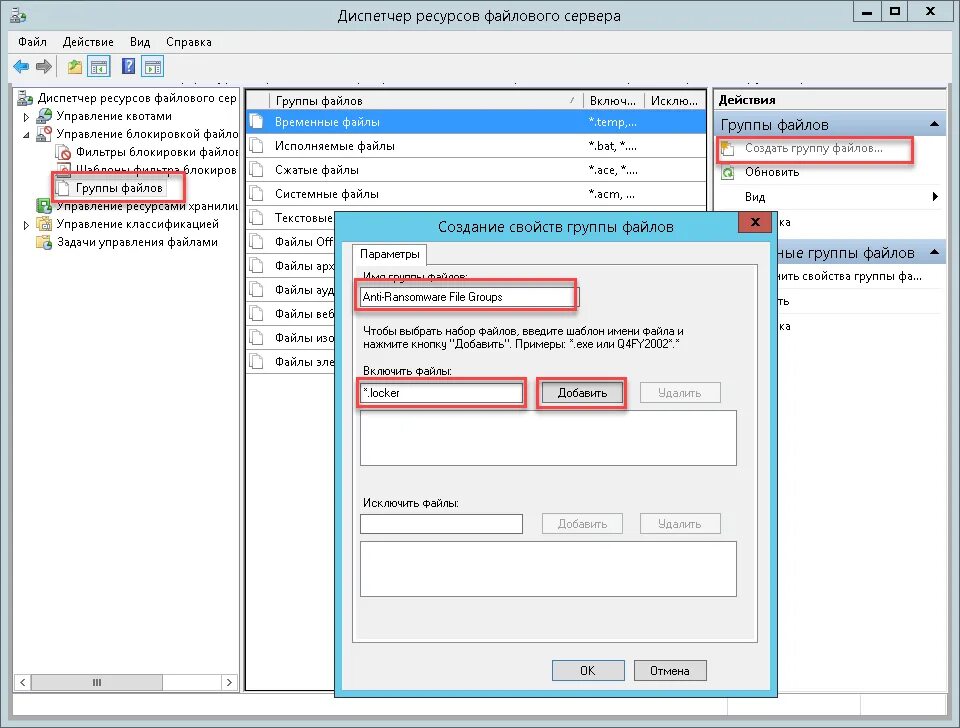The width and height of the screenshot is (960, 728).
Task: Click the Задачи управления файлами icon
Action: click(x=44, y=242)
